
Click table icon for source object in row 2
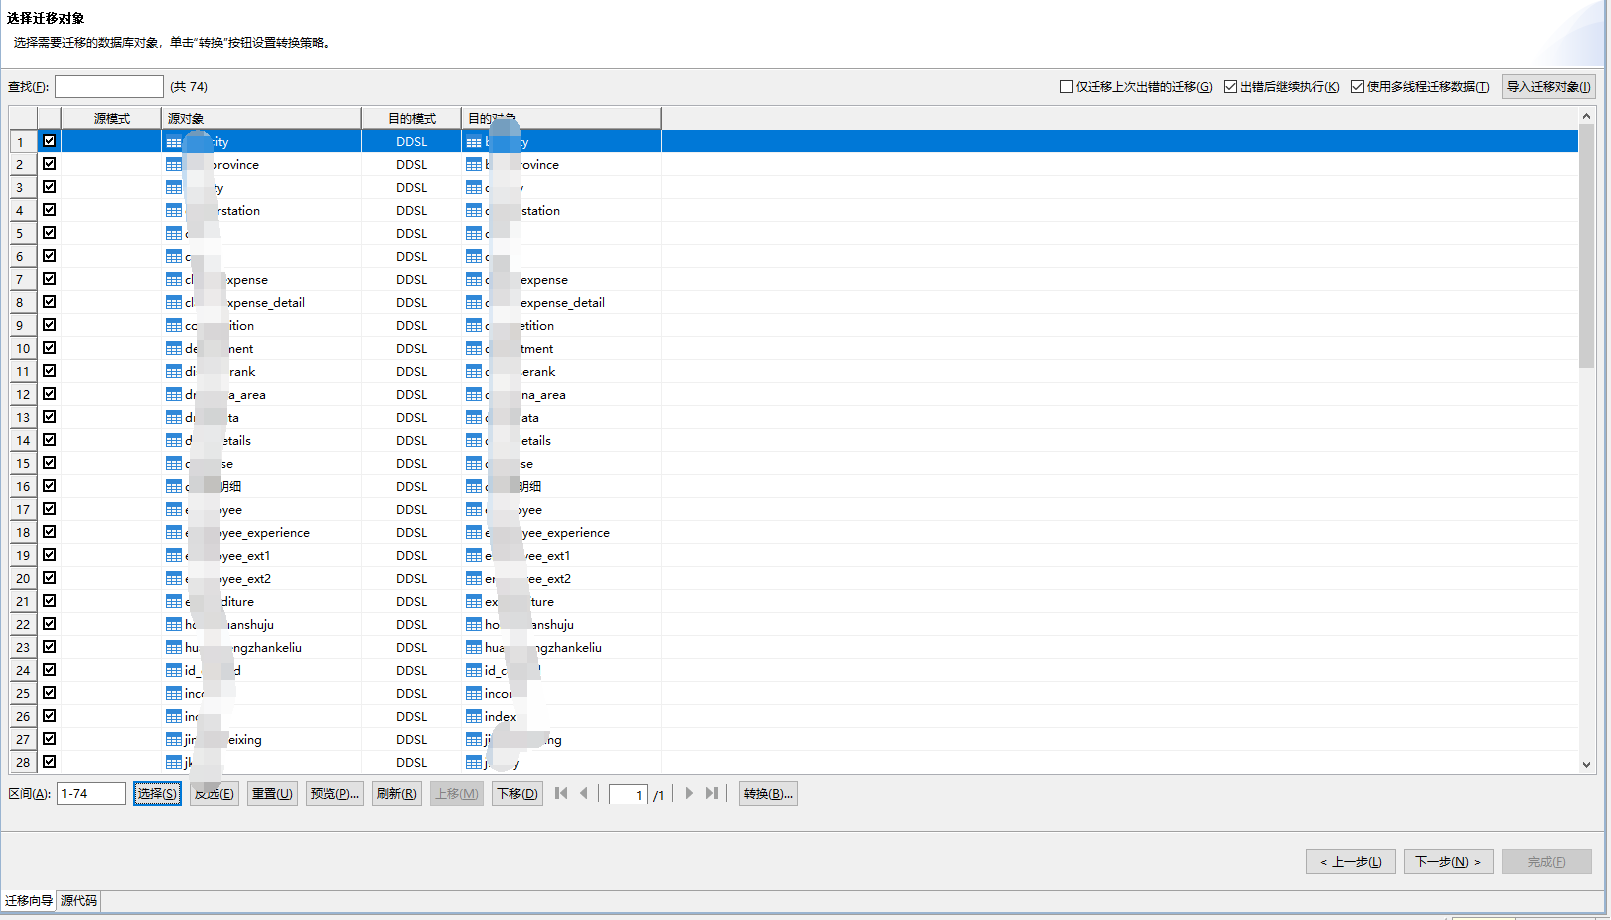coord(174,165)
